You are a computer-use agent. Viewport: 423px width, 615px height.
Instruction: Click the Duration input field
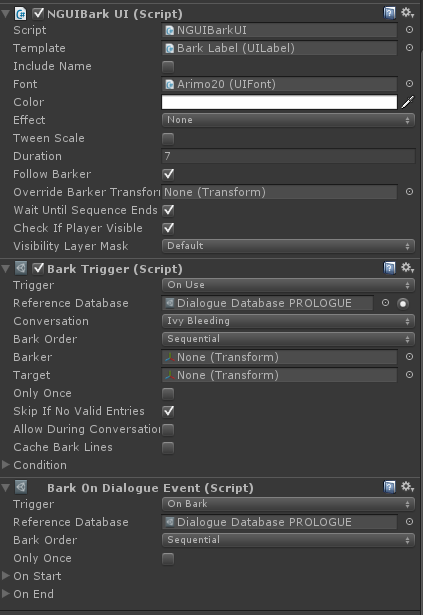click(288, 156)
